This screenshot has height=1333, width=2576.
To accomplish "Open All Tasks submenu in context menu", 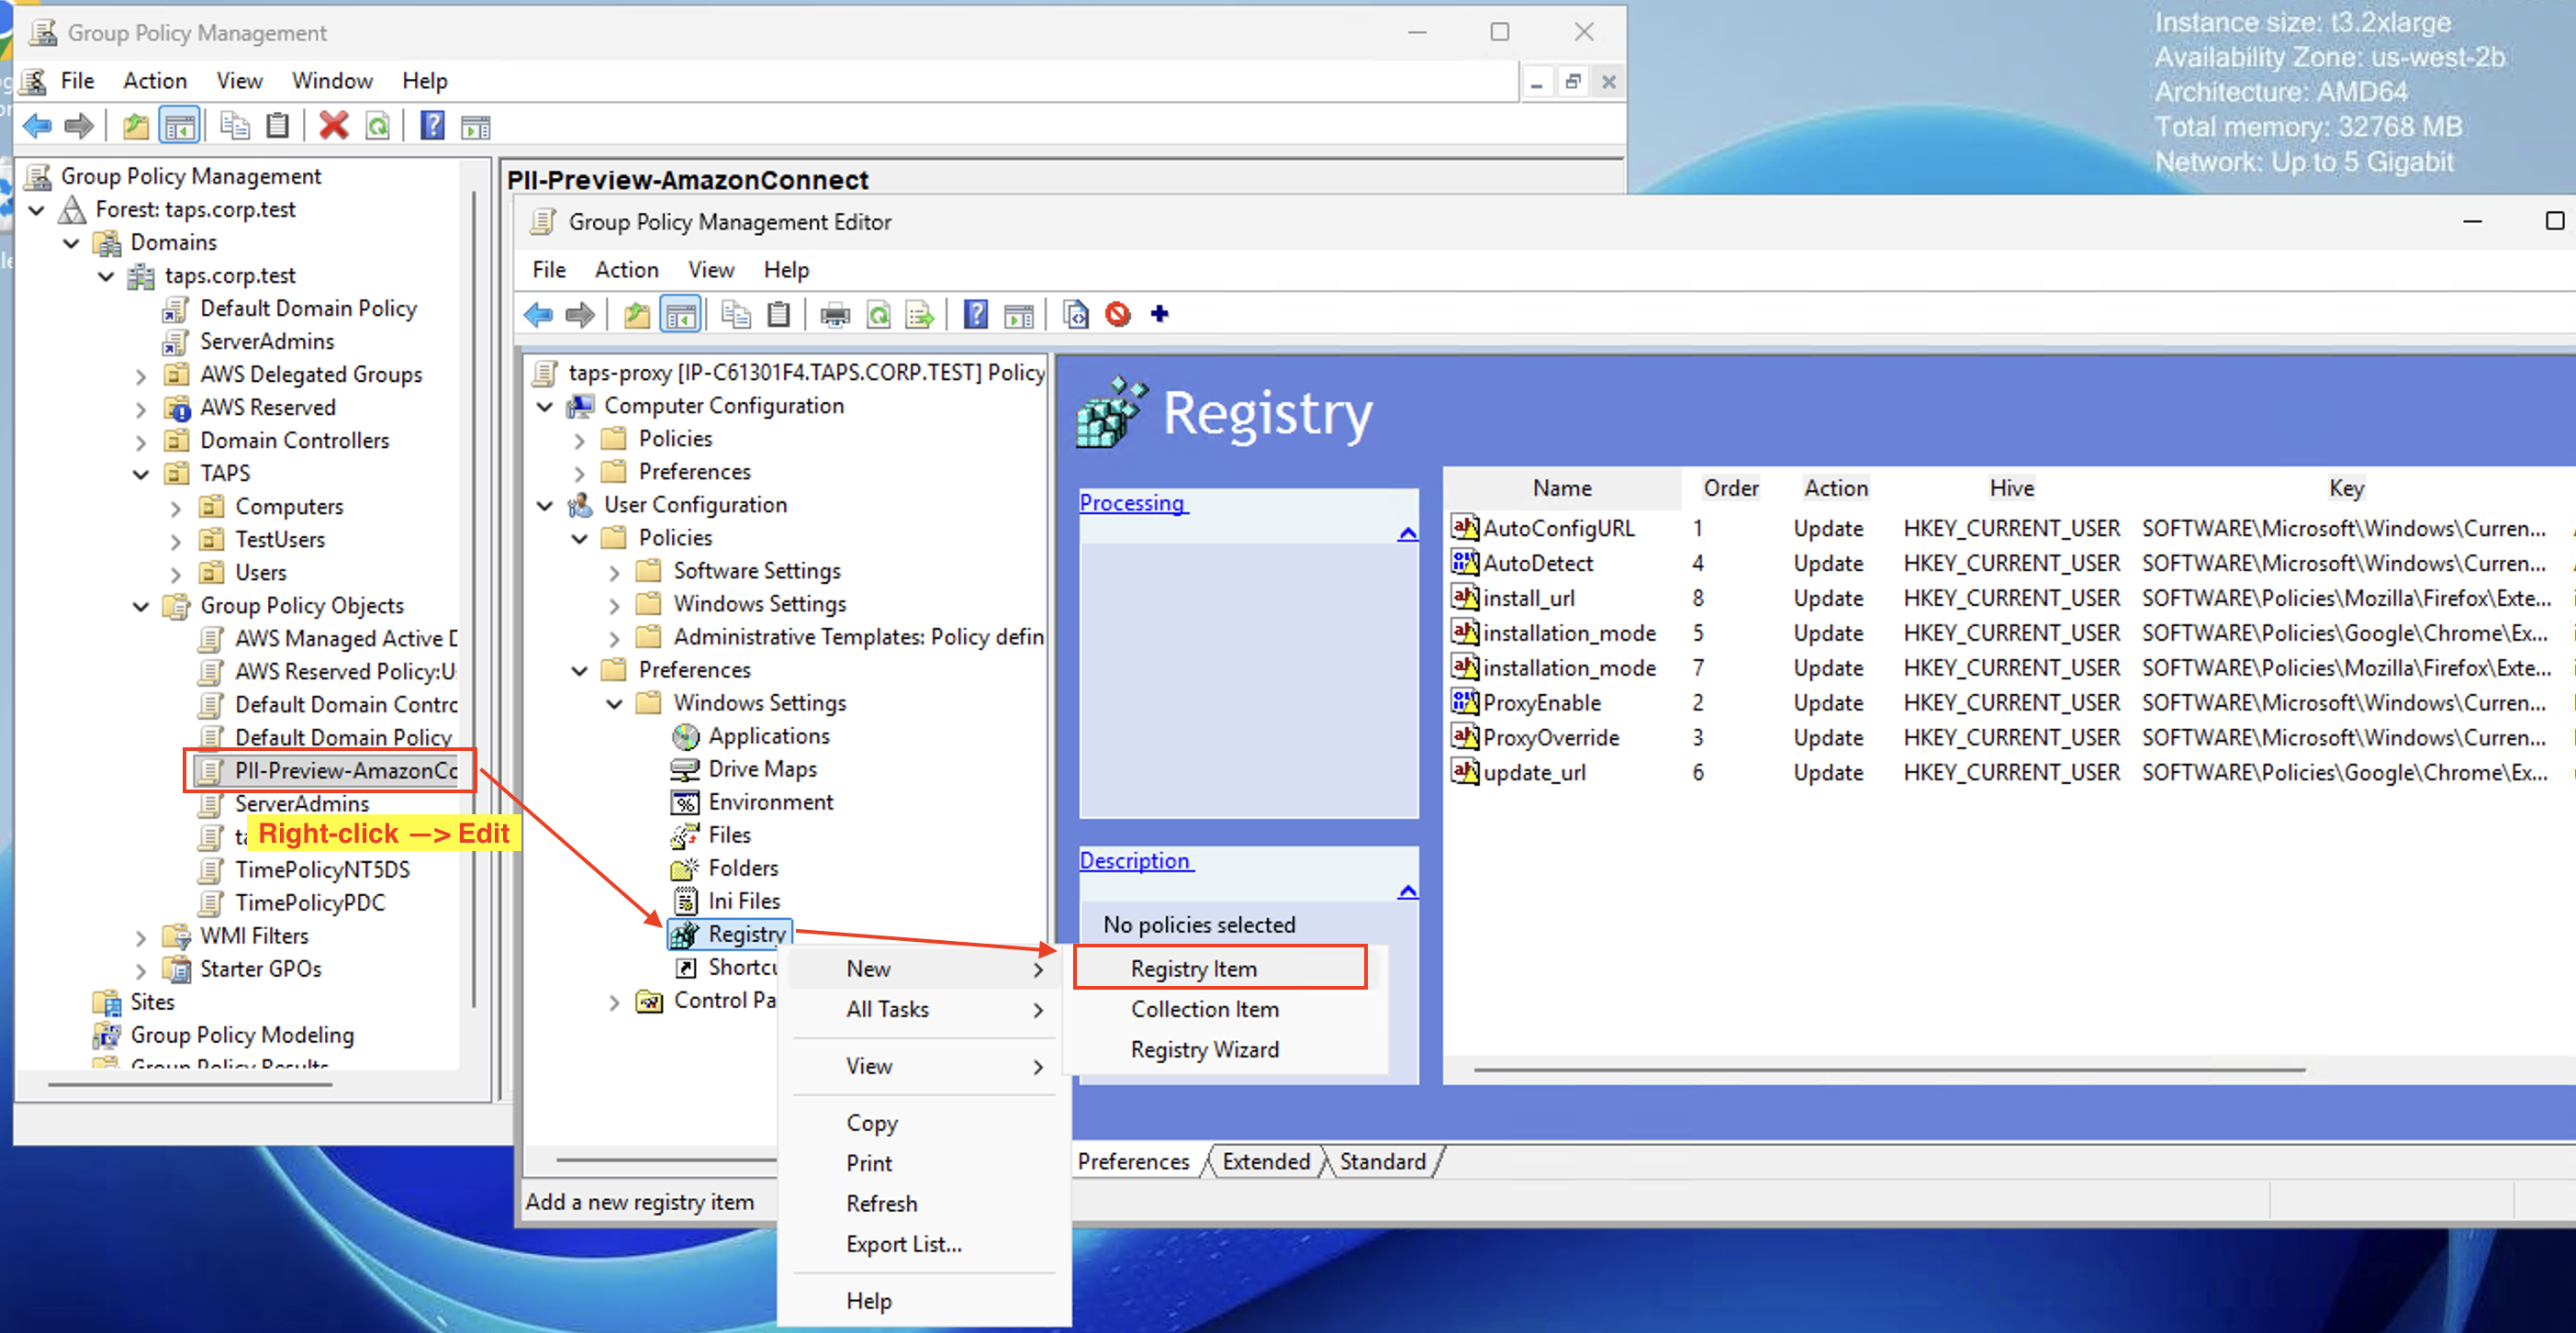I will [924, 1009].
